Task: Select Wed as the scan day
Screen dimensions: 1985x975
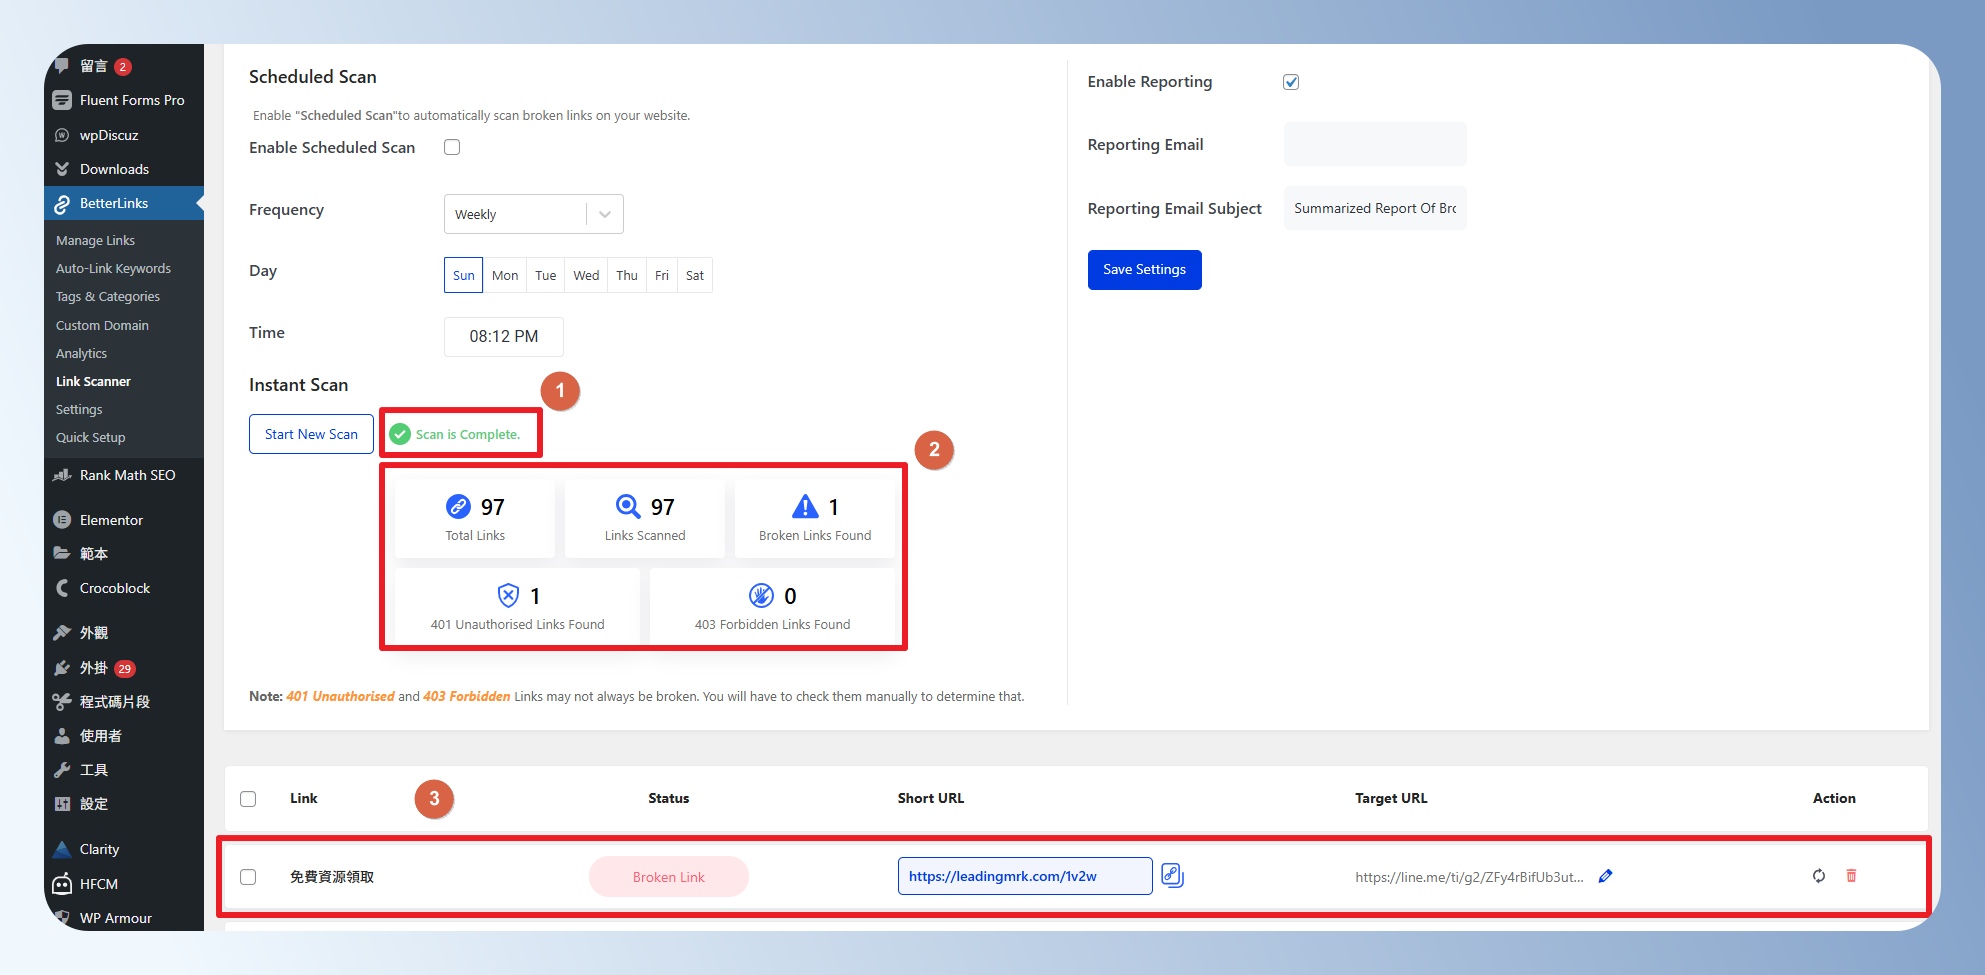Action: click(586, 276)
